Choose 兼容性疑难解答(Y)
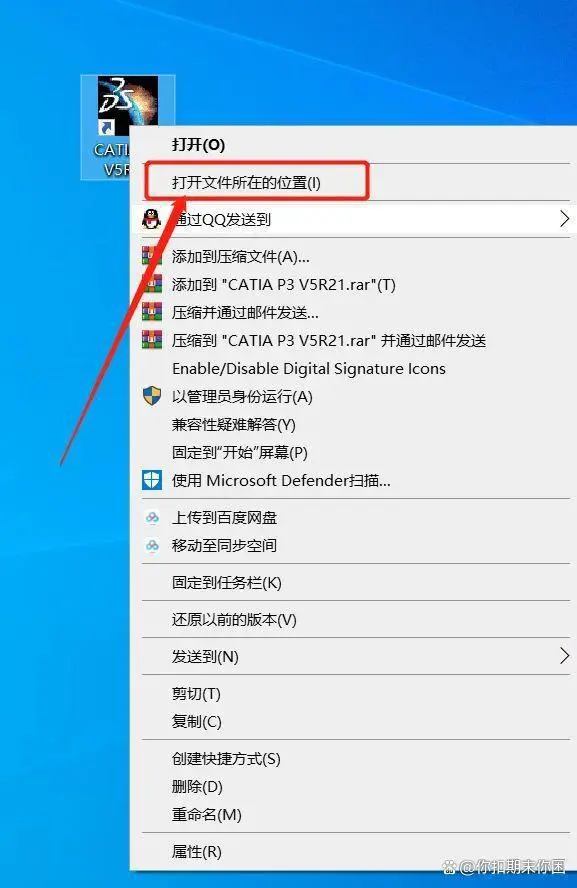Image resolution: width=577 pixels, height=888 pixels. (x=233, y=424)
